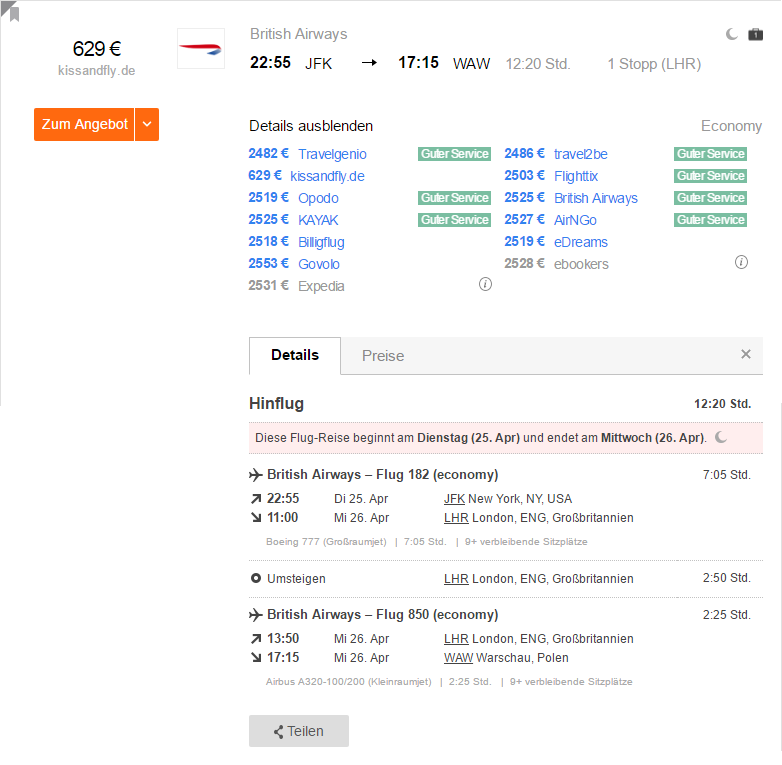
Task: Click Guter Service badge next to Flighttix
Action: coord(710,176)
